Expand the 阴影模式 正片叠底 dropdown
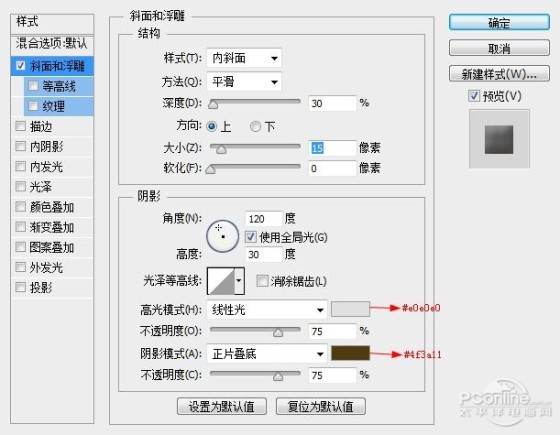The width and height of the screenshot is (560, 435). click(267, 354)
